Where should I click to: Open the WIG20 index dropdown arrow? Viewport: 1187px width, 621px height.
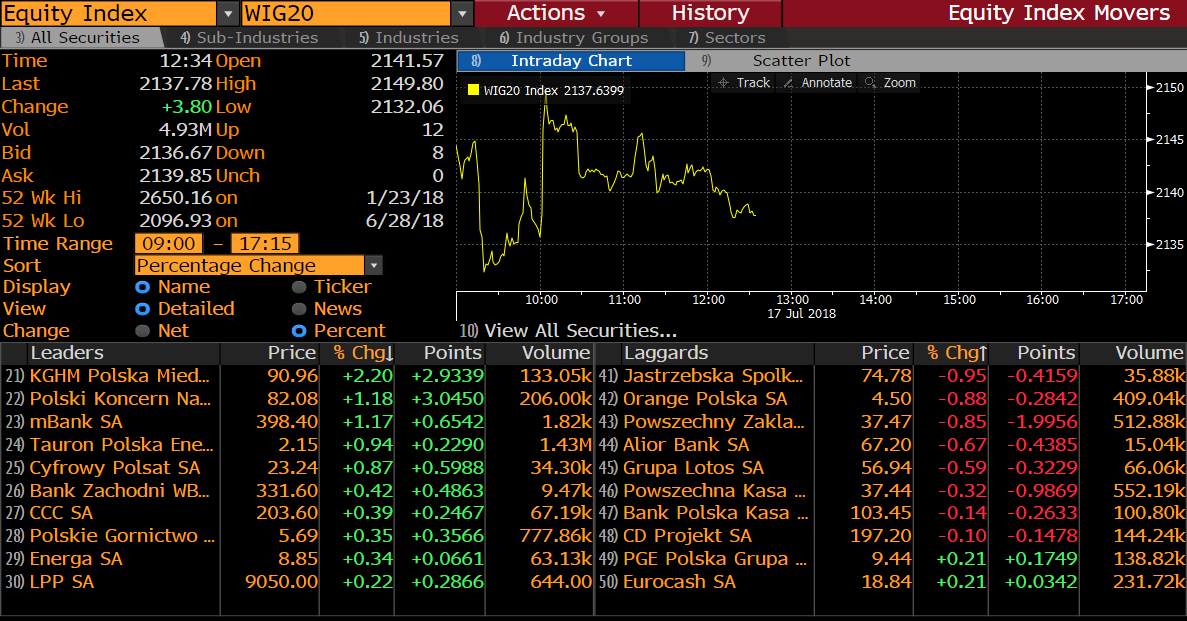click(x=461, y=14)
